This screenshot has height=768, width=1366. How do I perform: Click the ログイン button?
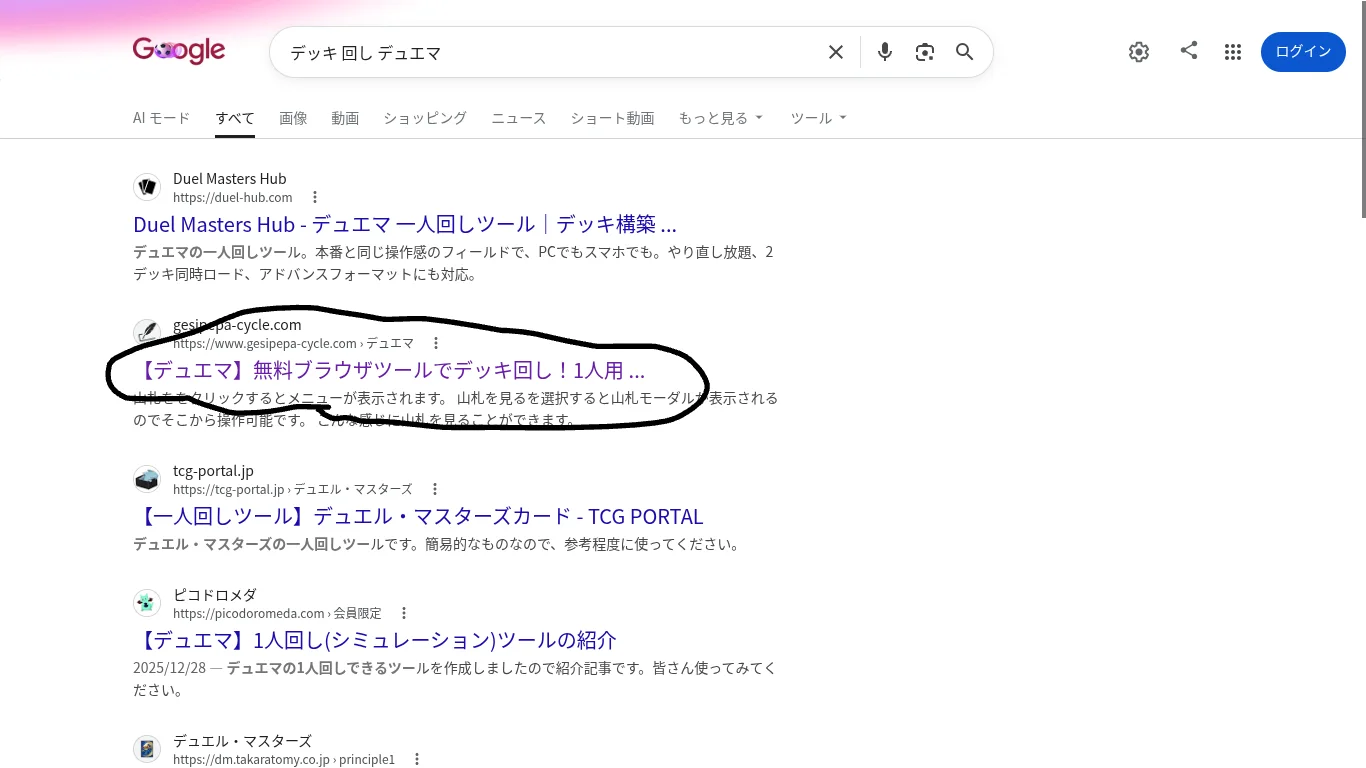(x=1303, y=52)
